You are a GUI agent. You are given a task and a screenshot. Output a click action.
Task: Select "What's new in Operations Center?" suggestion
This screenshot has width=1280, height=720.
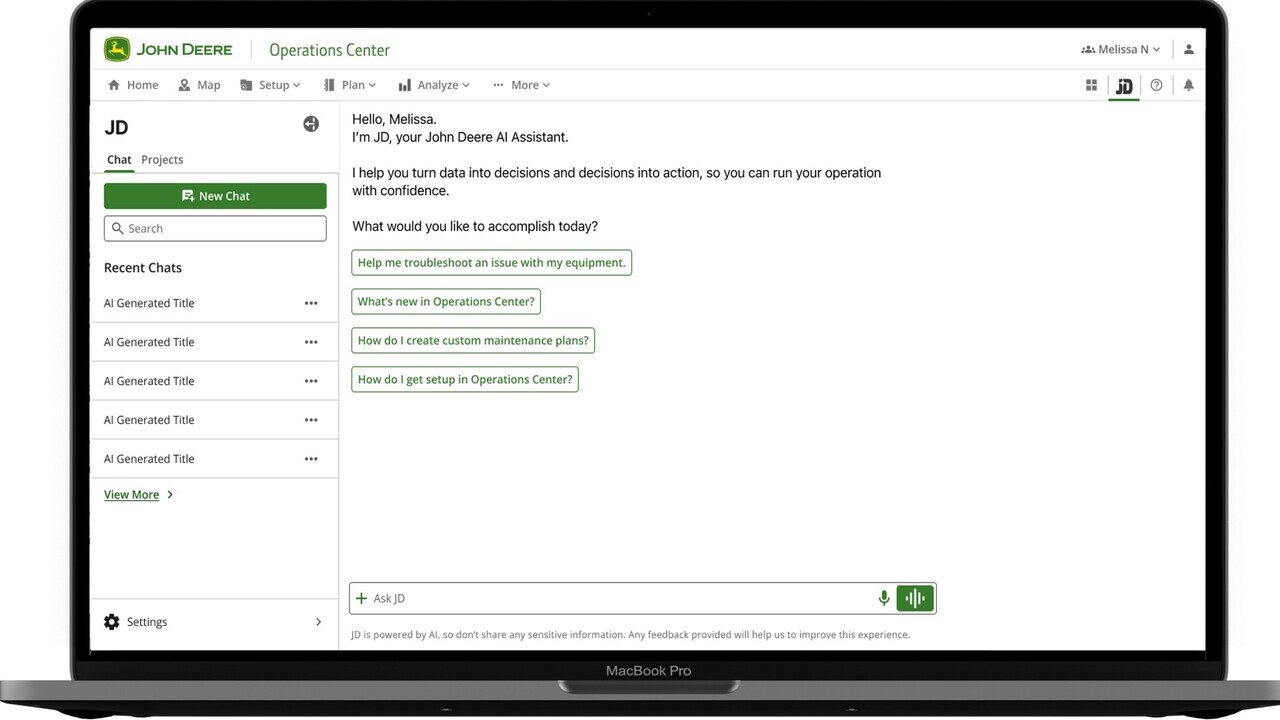pos(446,302)
